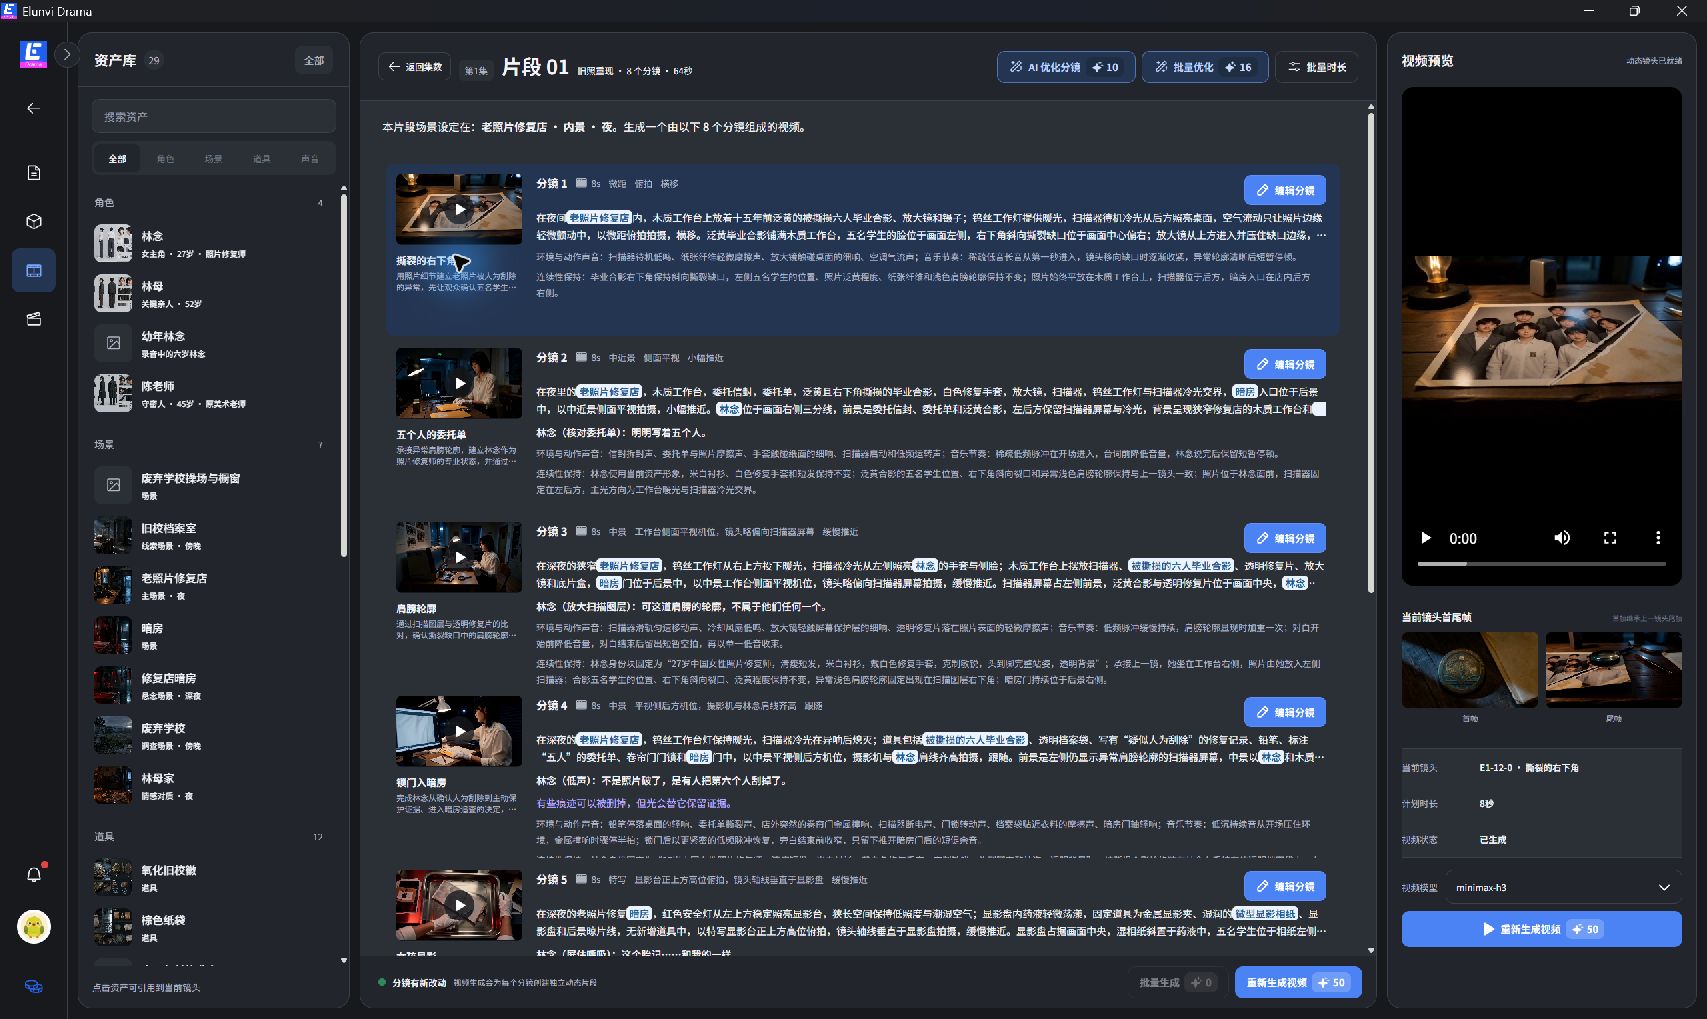This screenshot has height=1019, width=1707.
Task: Switch to the 角色 asset tab
Action: point(165,159)
